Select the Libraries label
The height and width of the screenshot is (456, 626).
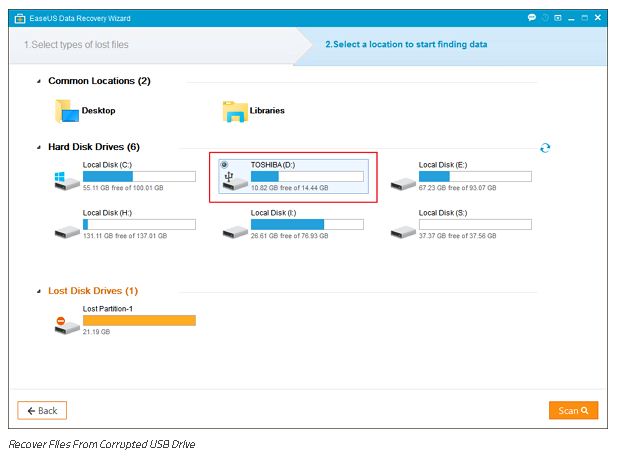267,111
